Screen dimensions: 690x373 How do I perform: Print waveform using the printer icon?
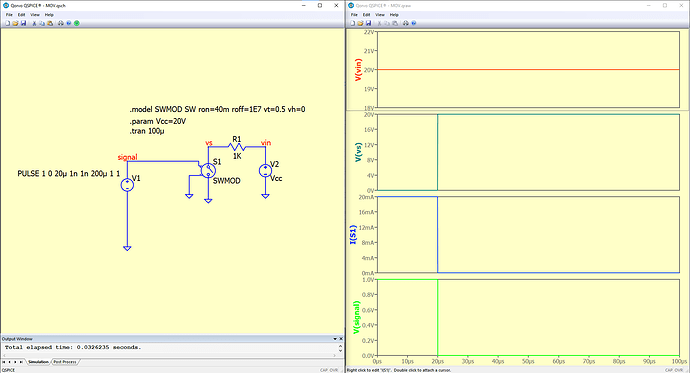click(x=405, y=23)
